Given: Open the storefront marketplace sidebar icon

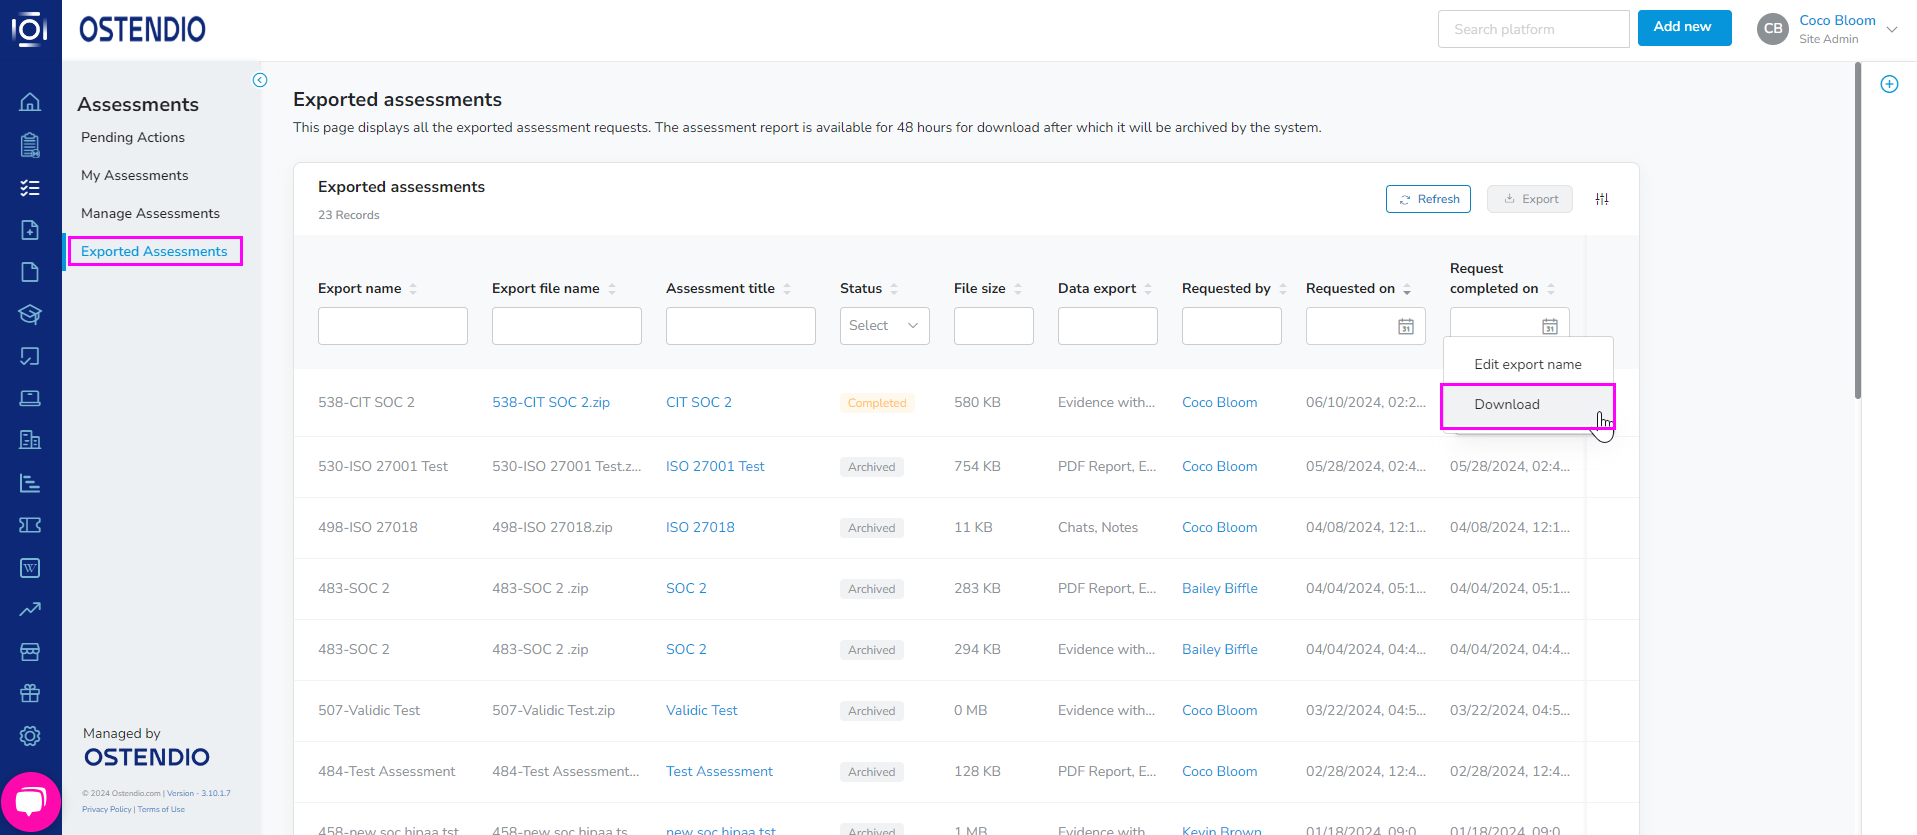Looking at the screenshot, I should 30,652.
